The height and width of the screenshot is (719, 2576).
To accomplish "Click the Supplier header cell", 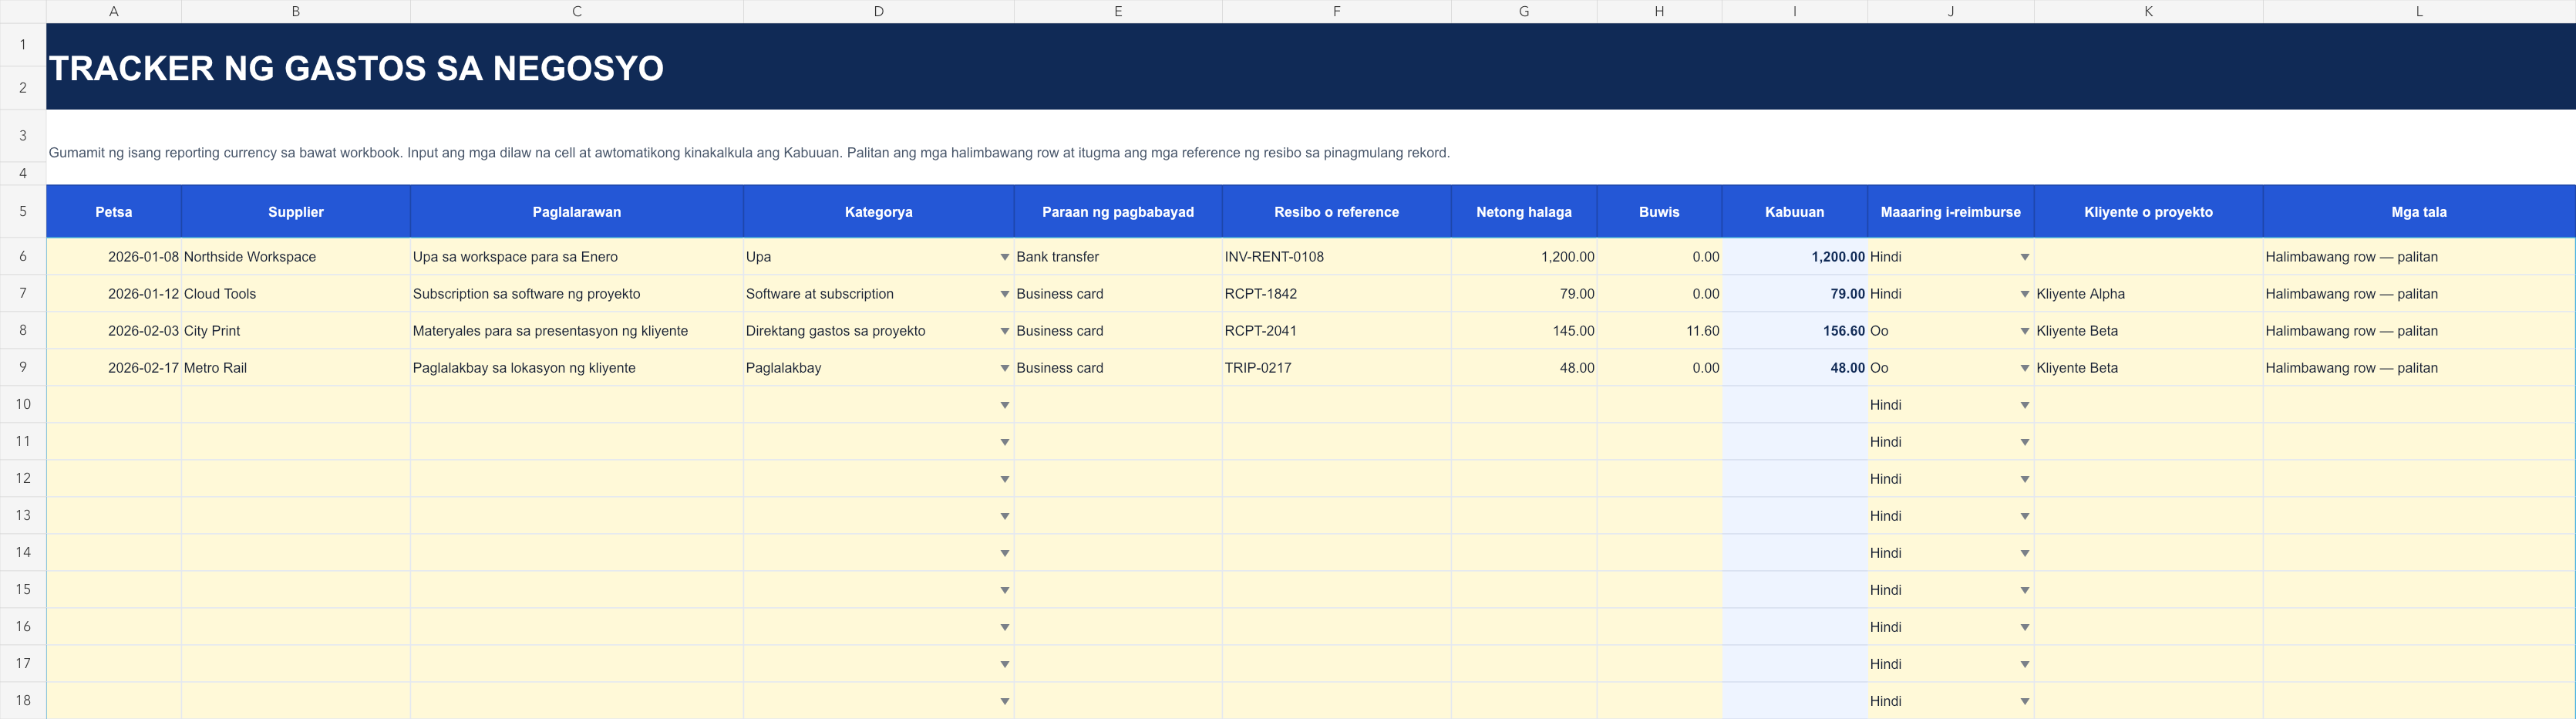I will click(296, 211).
